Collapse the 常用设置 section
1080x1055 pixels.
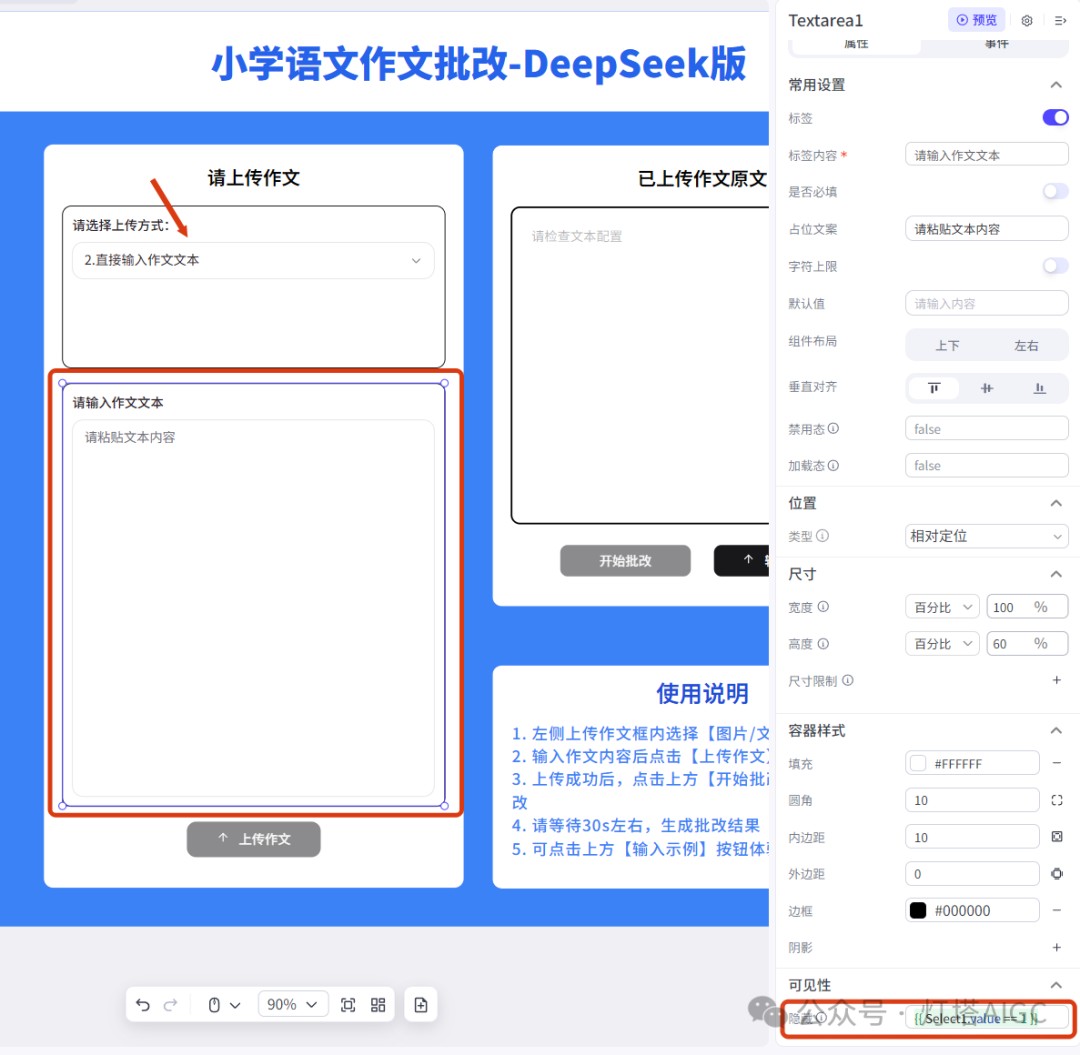pyautogui.click(x=1056, y=85)
